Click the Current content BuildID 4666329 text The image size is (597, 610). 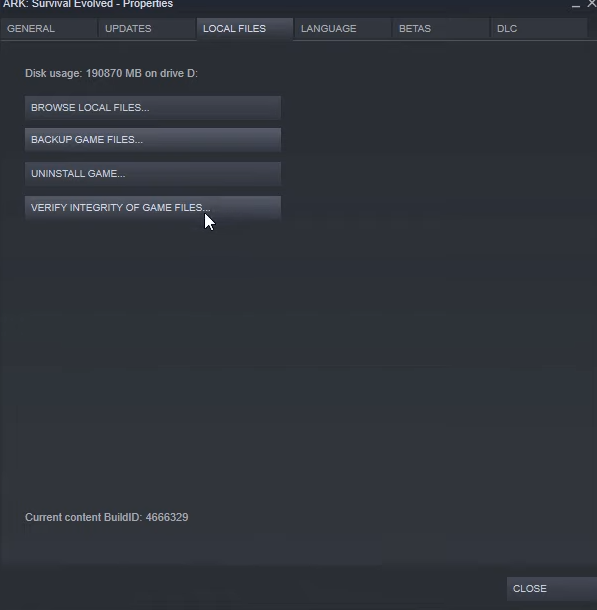point(107,517)
